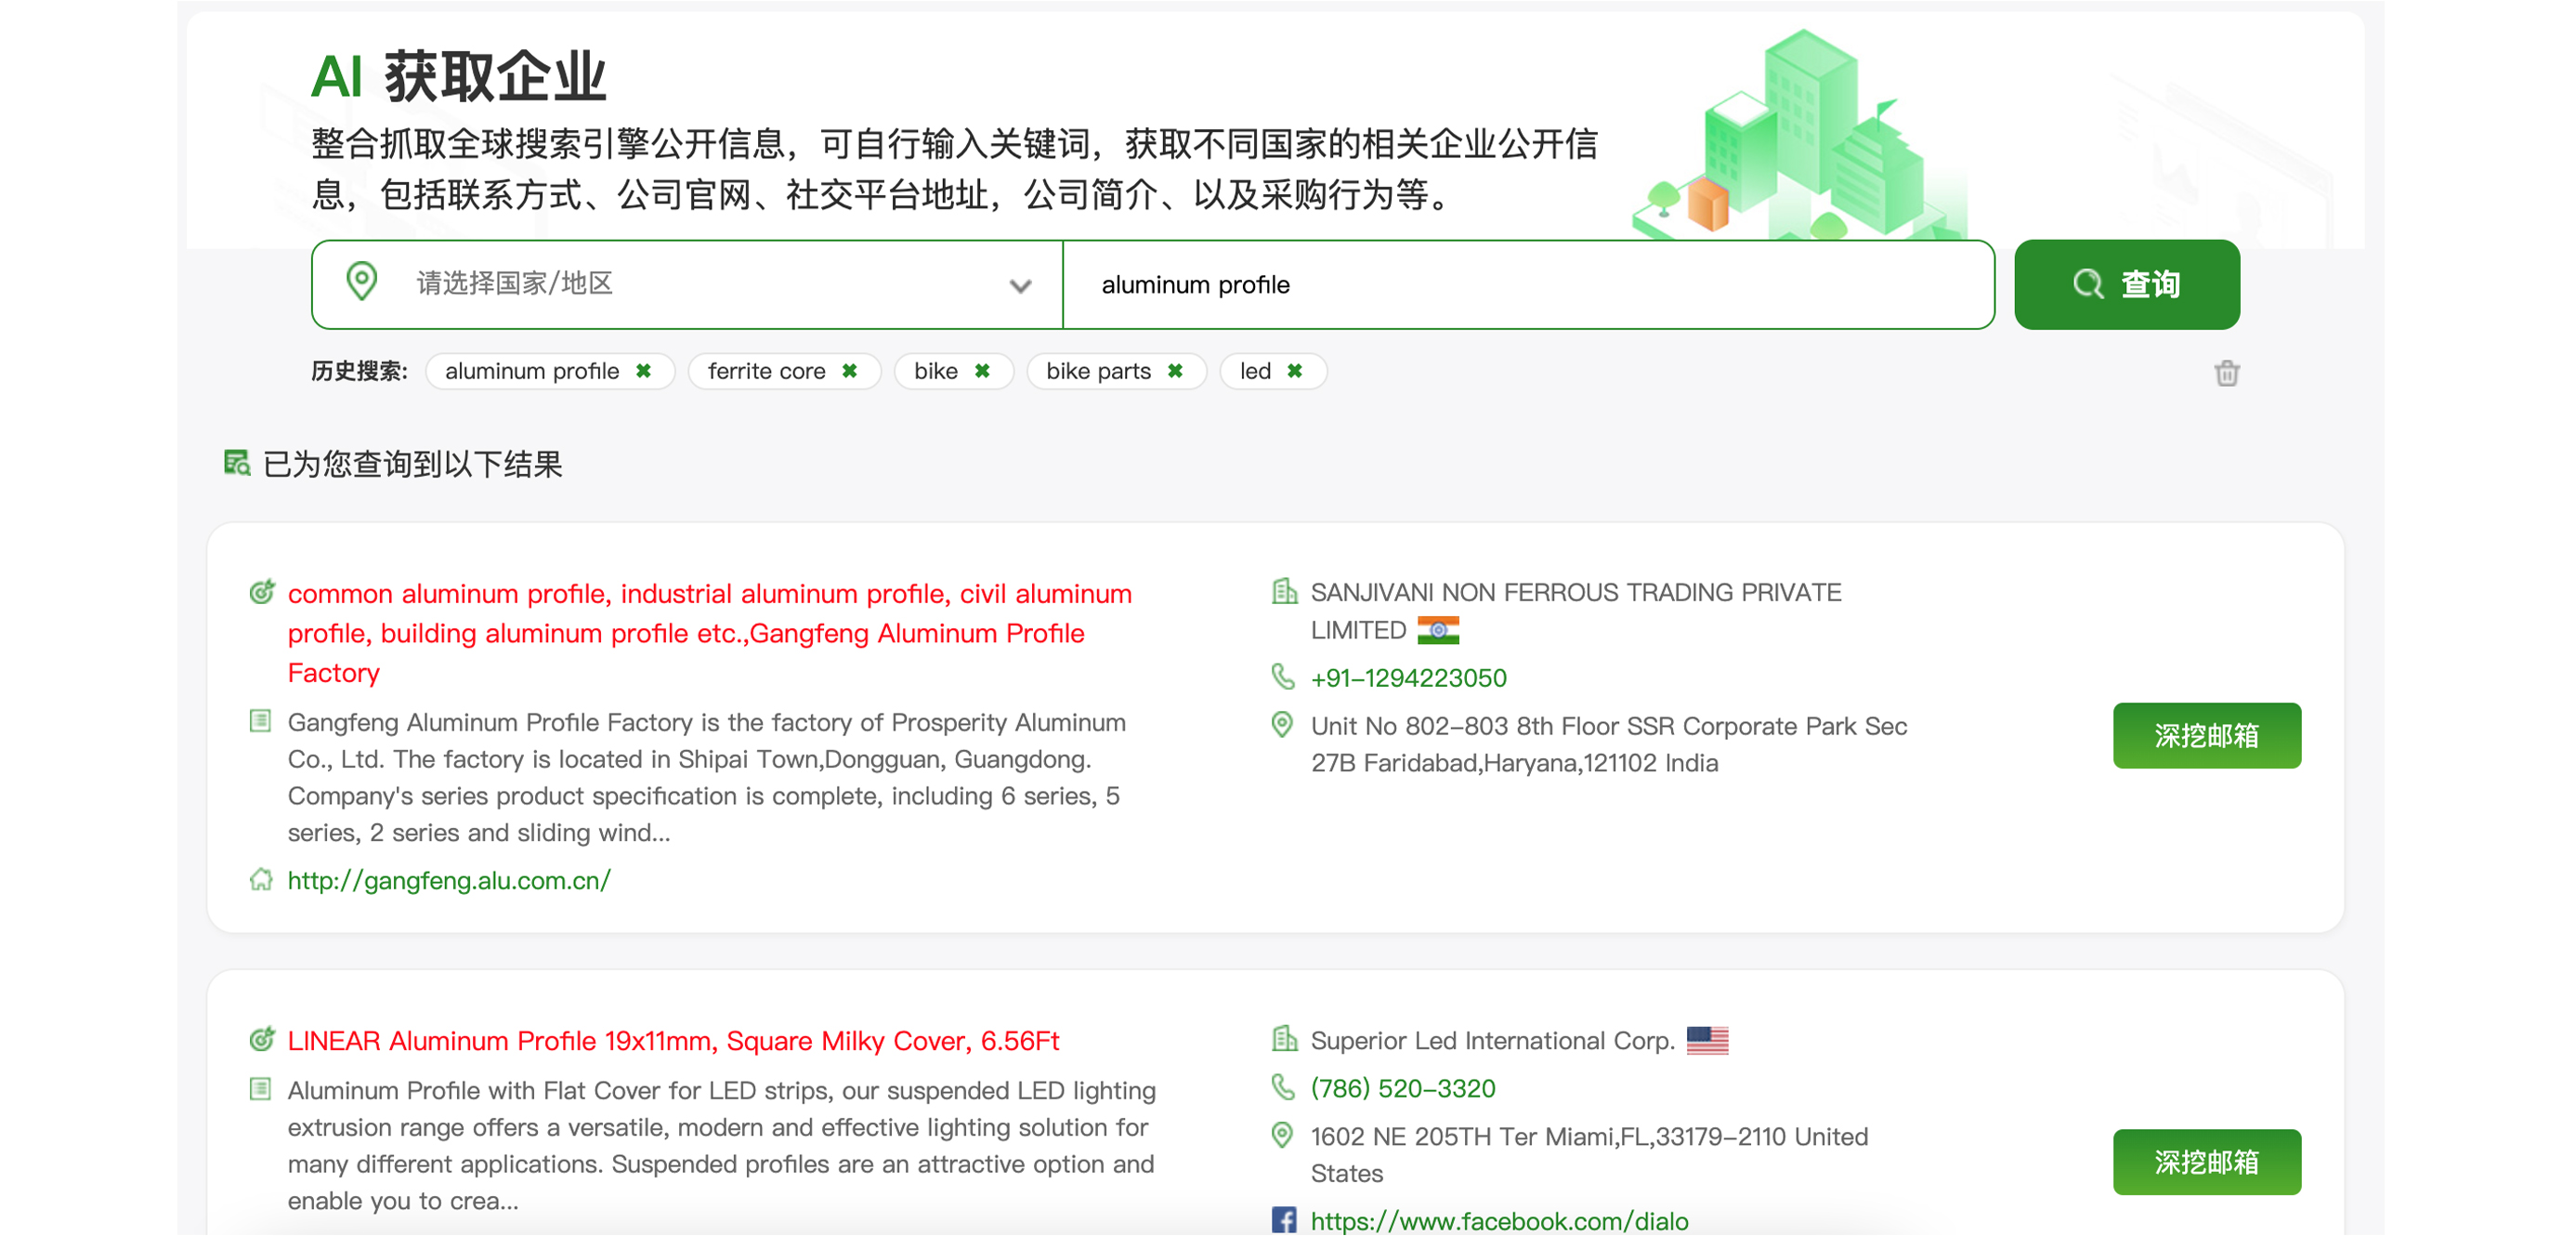Screen dimensions: 2576x1236
Task: Open LINEAR Aluminum Profile 19x11mm result title
Action: pyautogui.click(x=673, y=1041)
